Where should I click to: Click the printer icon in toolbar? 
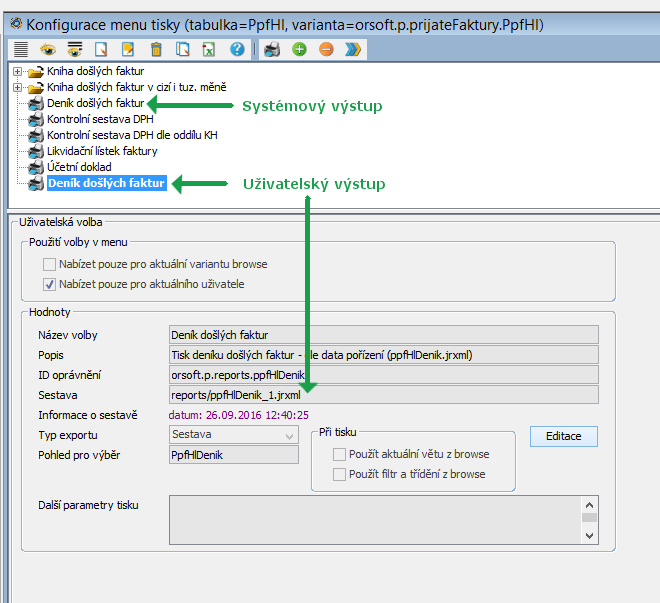pos(273,48)
